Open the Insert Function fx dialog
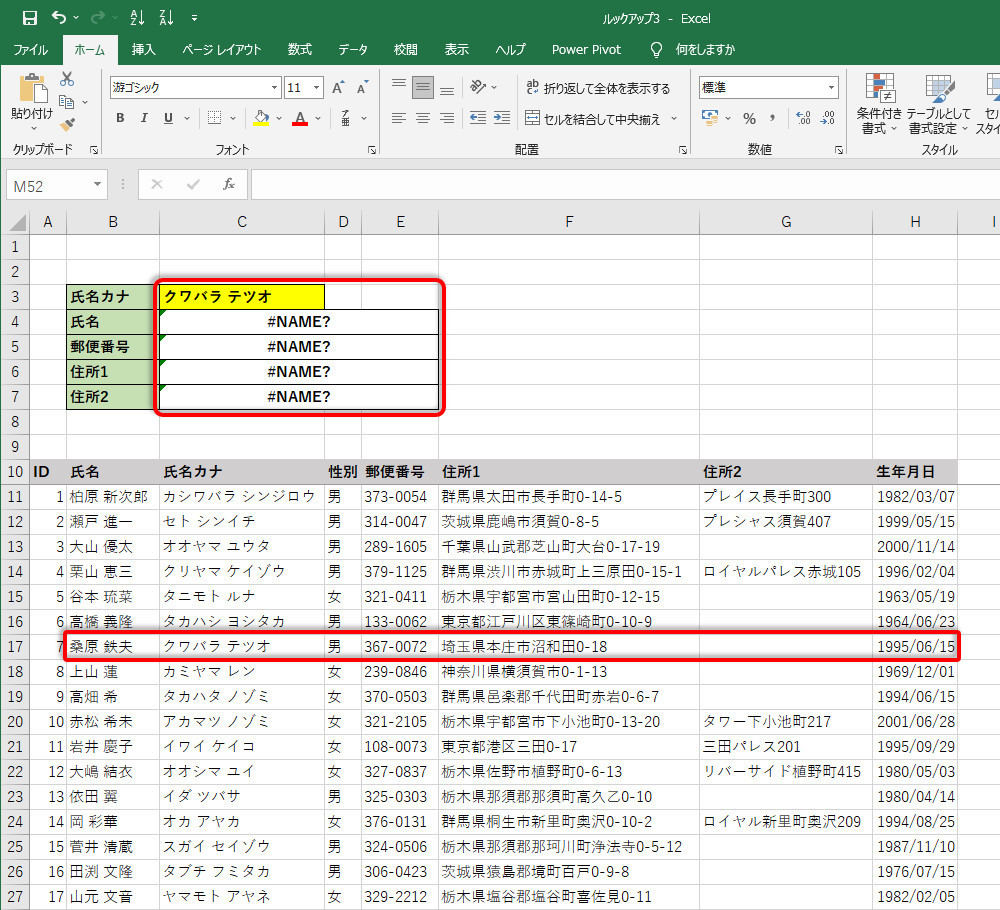 click(x=229, y=185)
